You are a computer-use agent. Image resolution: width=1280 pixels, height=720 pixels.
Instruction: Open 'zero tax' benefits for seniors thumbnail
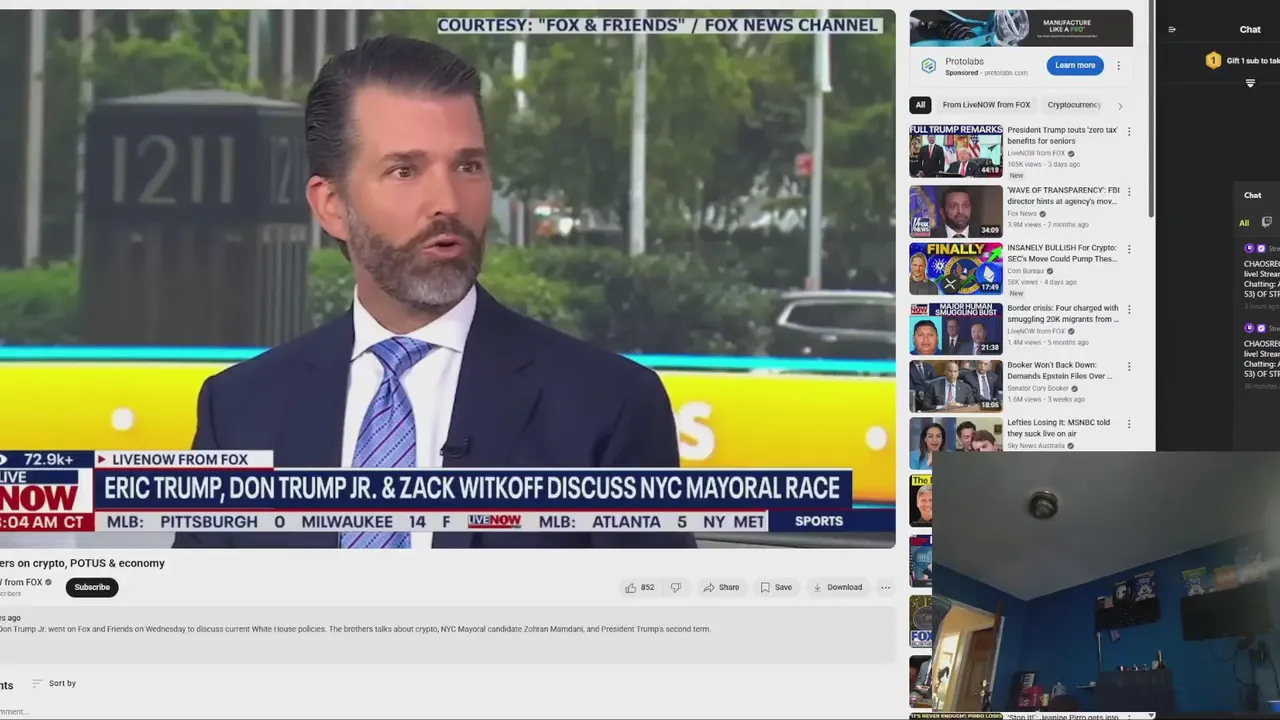[956, 151]
